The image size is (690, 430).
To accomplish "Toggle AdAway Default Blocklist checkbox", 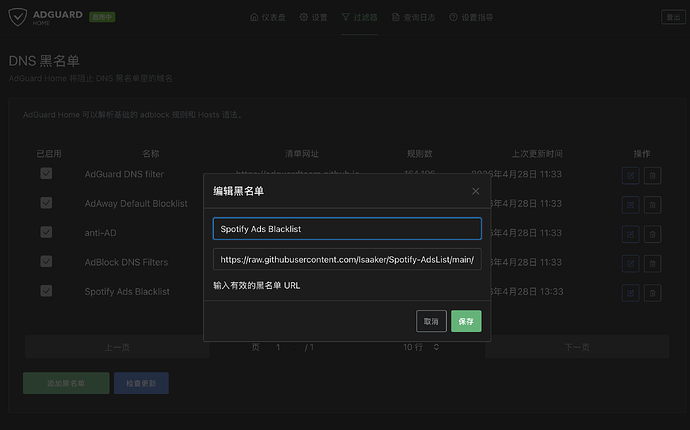I will pyautogui.click(x=46, y=203).
